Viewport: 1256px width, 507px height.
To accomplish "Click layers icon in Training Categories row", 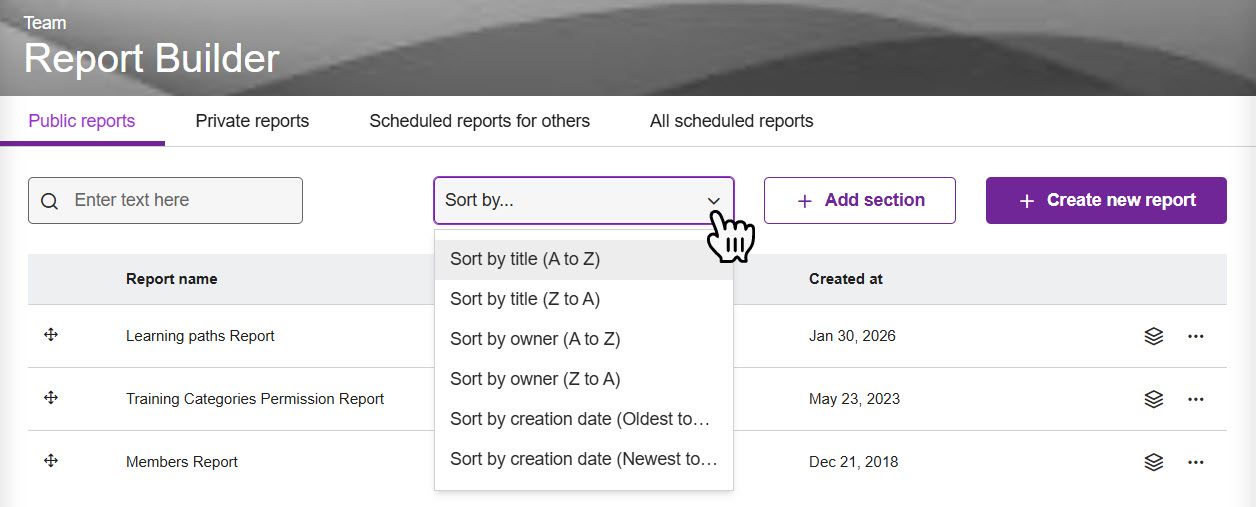I will 1153,399.
